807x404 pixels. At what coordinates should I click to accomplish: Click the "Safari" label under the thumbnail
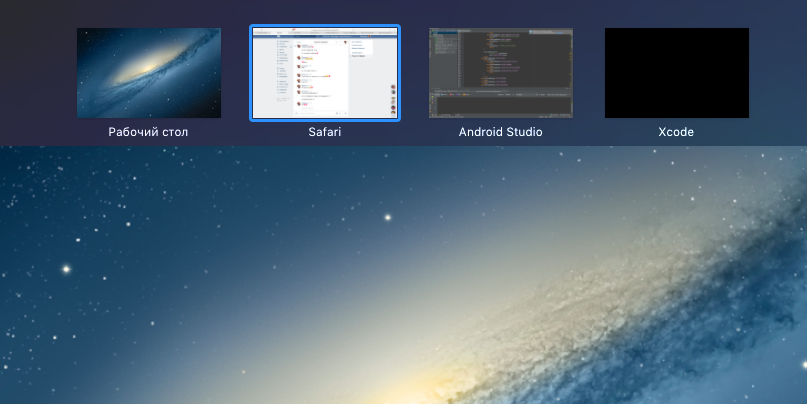point(324,132)
